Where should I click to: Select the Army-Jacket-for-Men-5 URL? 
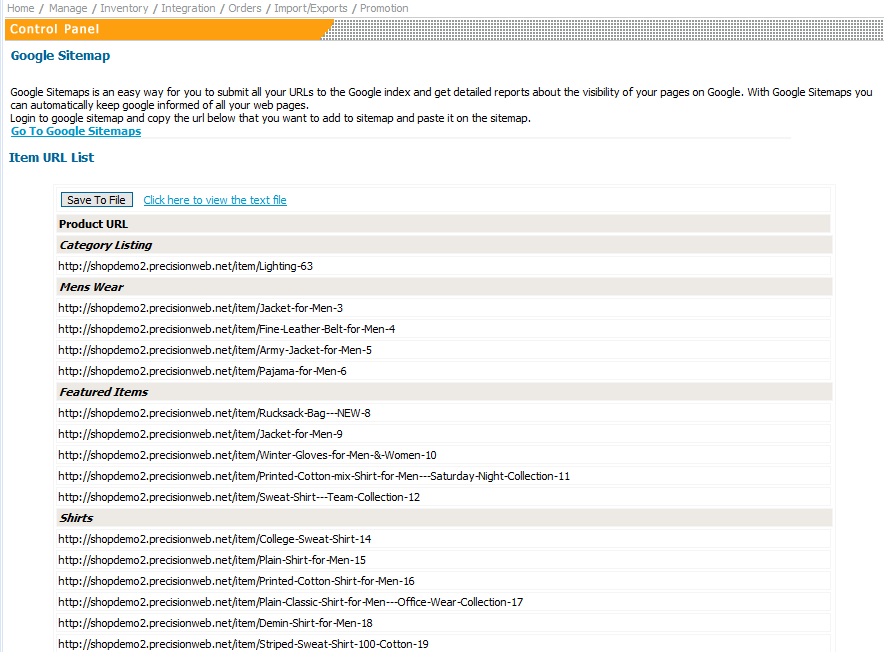(215, 350)
